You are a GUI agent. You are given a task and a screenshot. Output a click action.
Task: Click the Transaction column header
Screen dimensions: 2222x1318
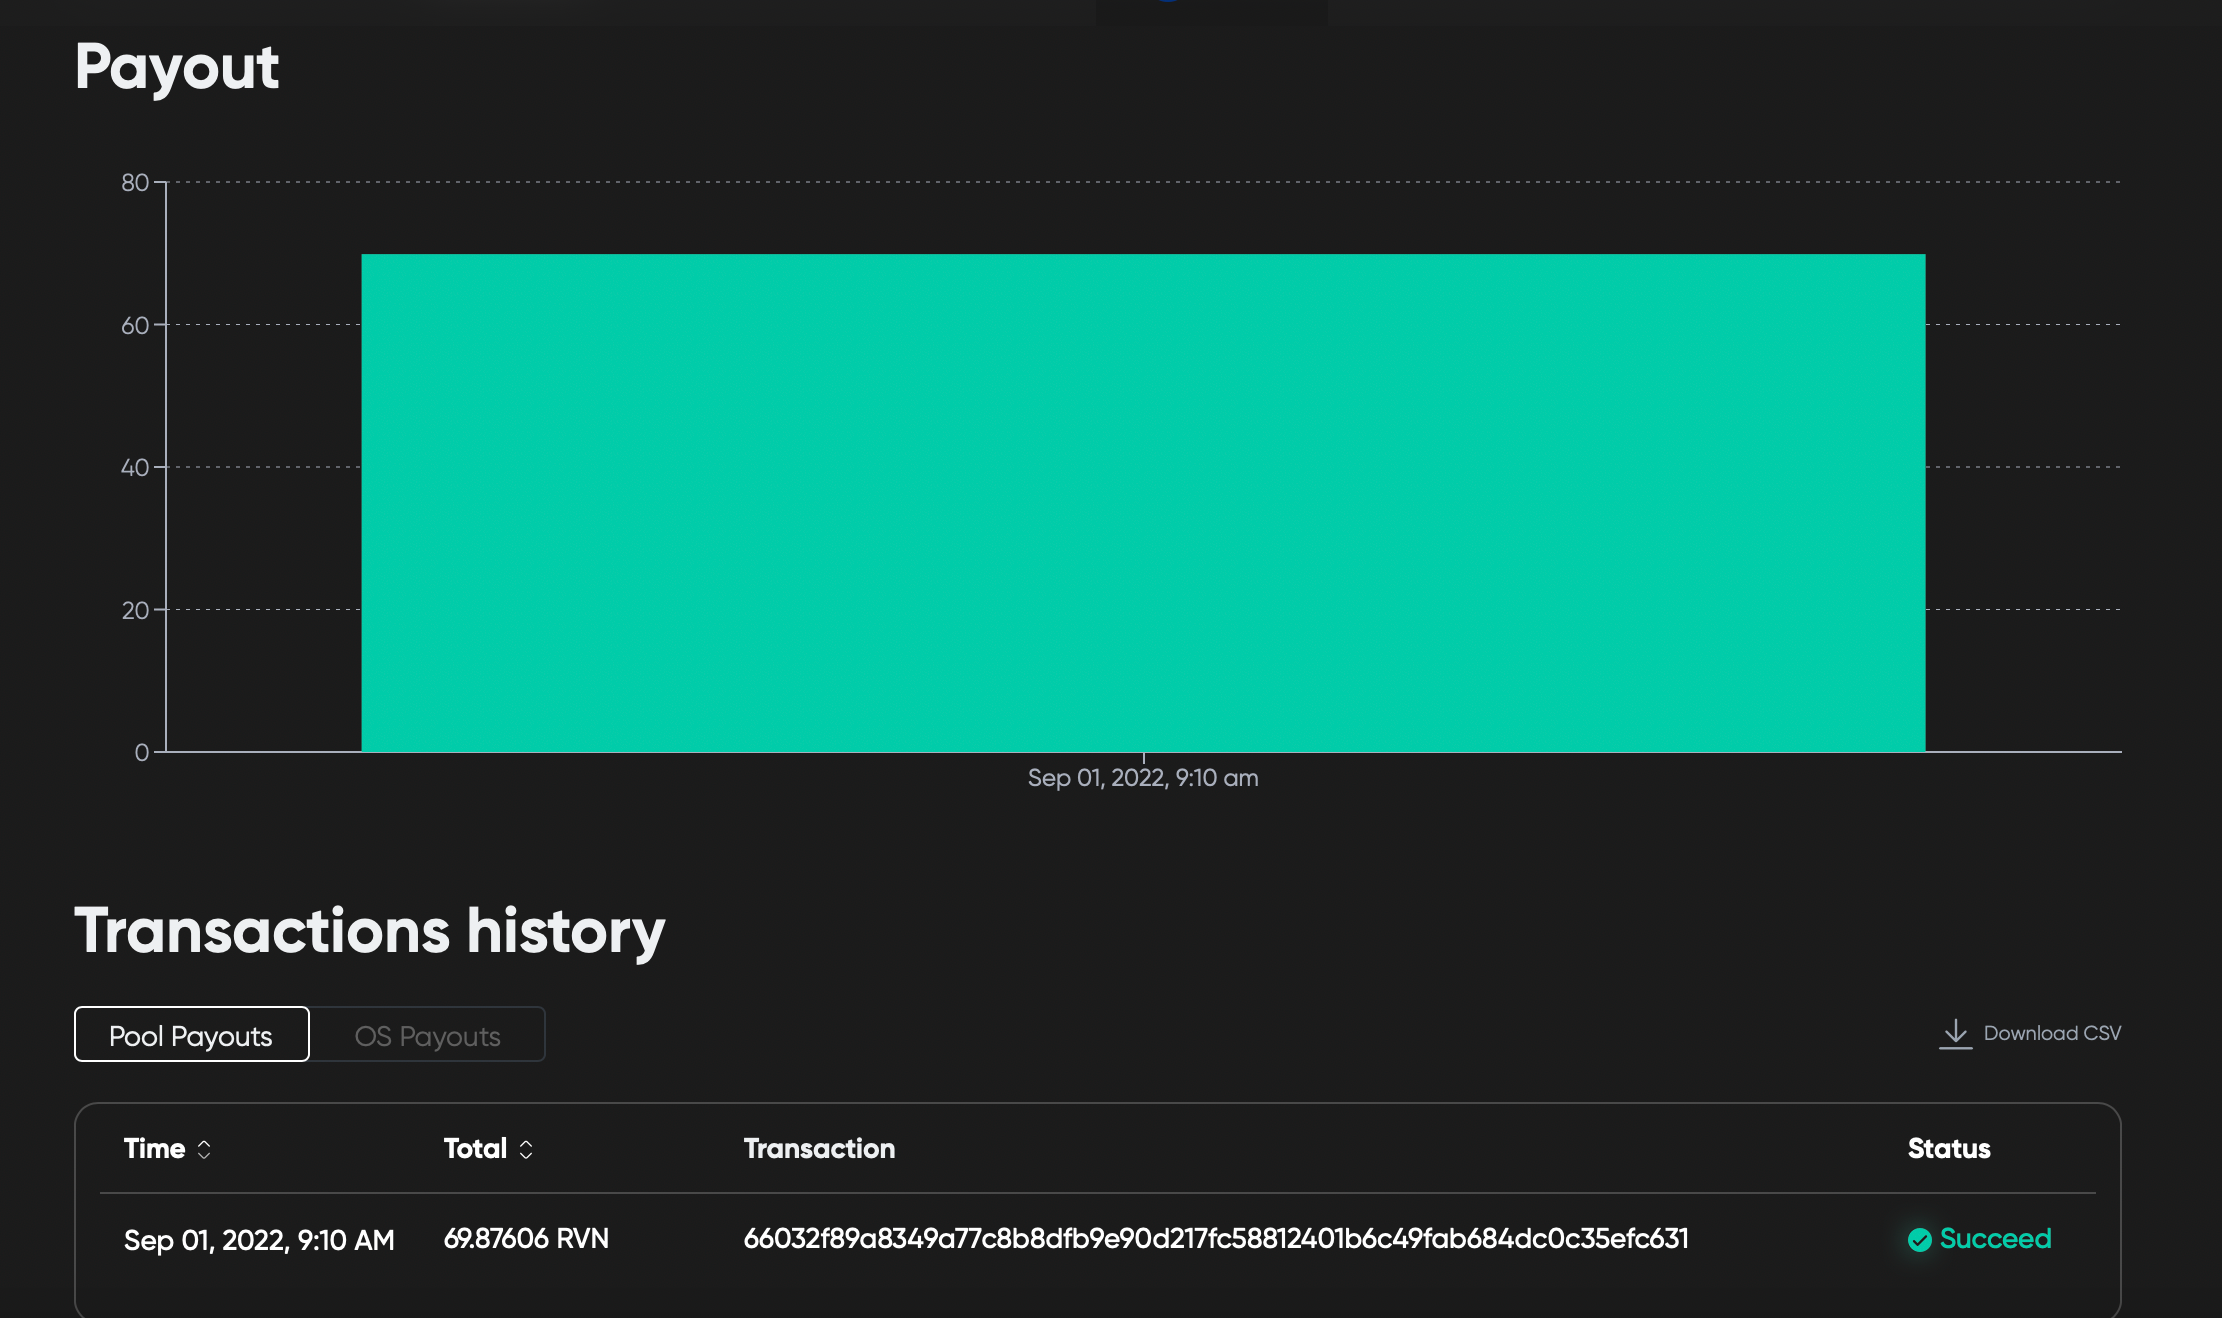coord(819,1148)
